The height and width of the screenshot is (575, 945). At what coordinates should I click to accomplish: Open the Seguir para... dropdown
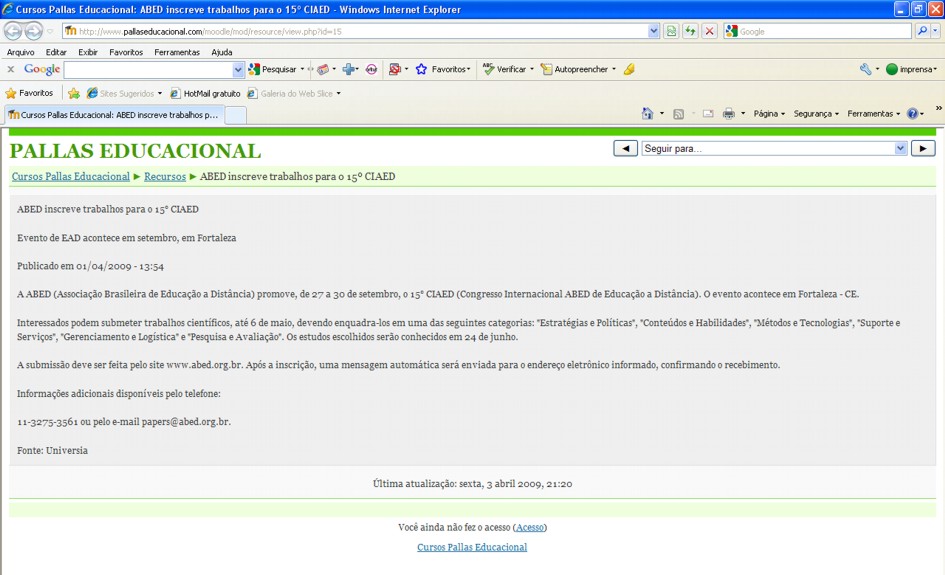pyautogui.click(x=774, y=148)
